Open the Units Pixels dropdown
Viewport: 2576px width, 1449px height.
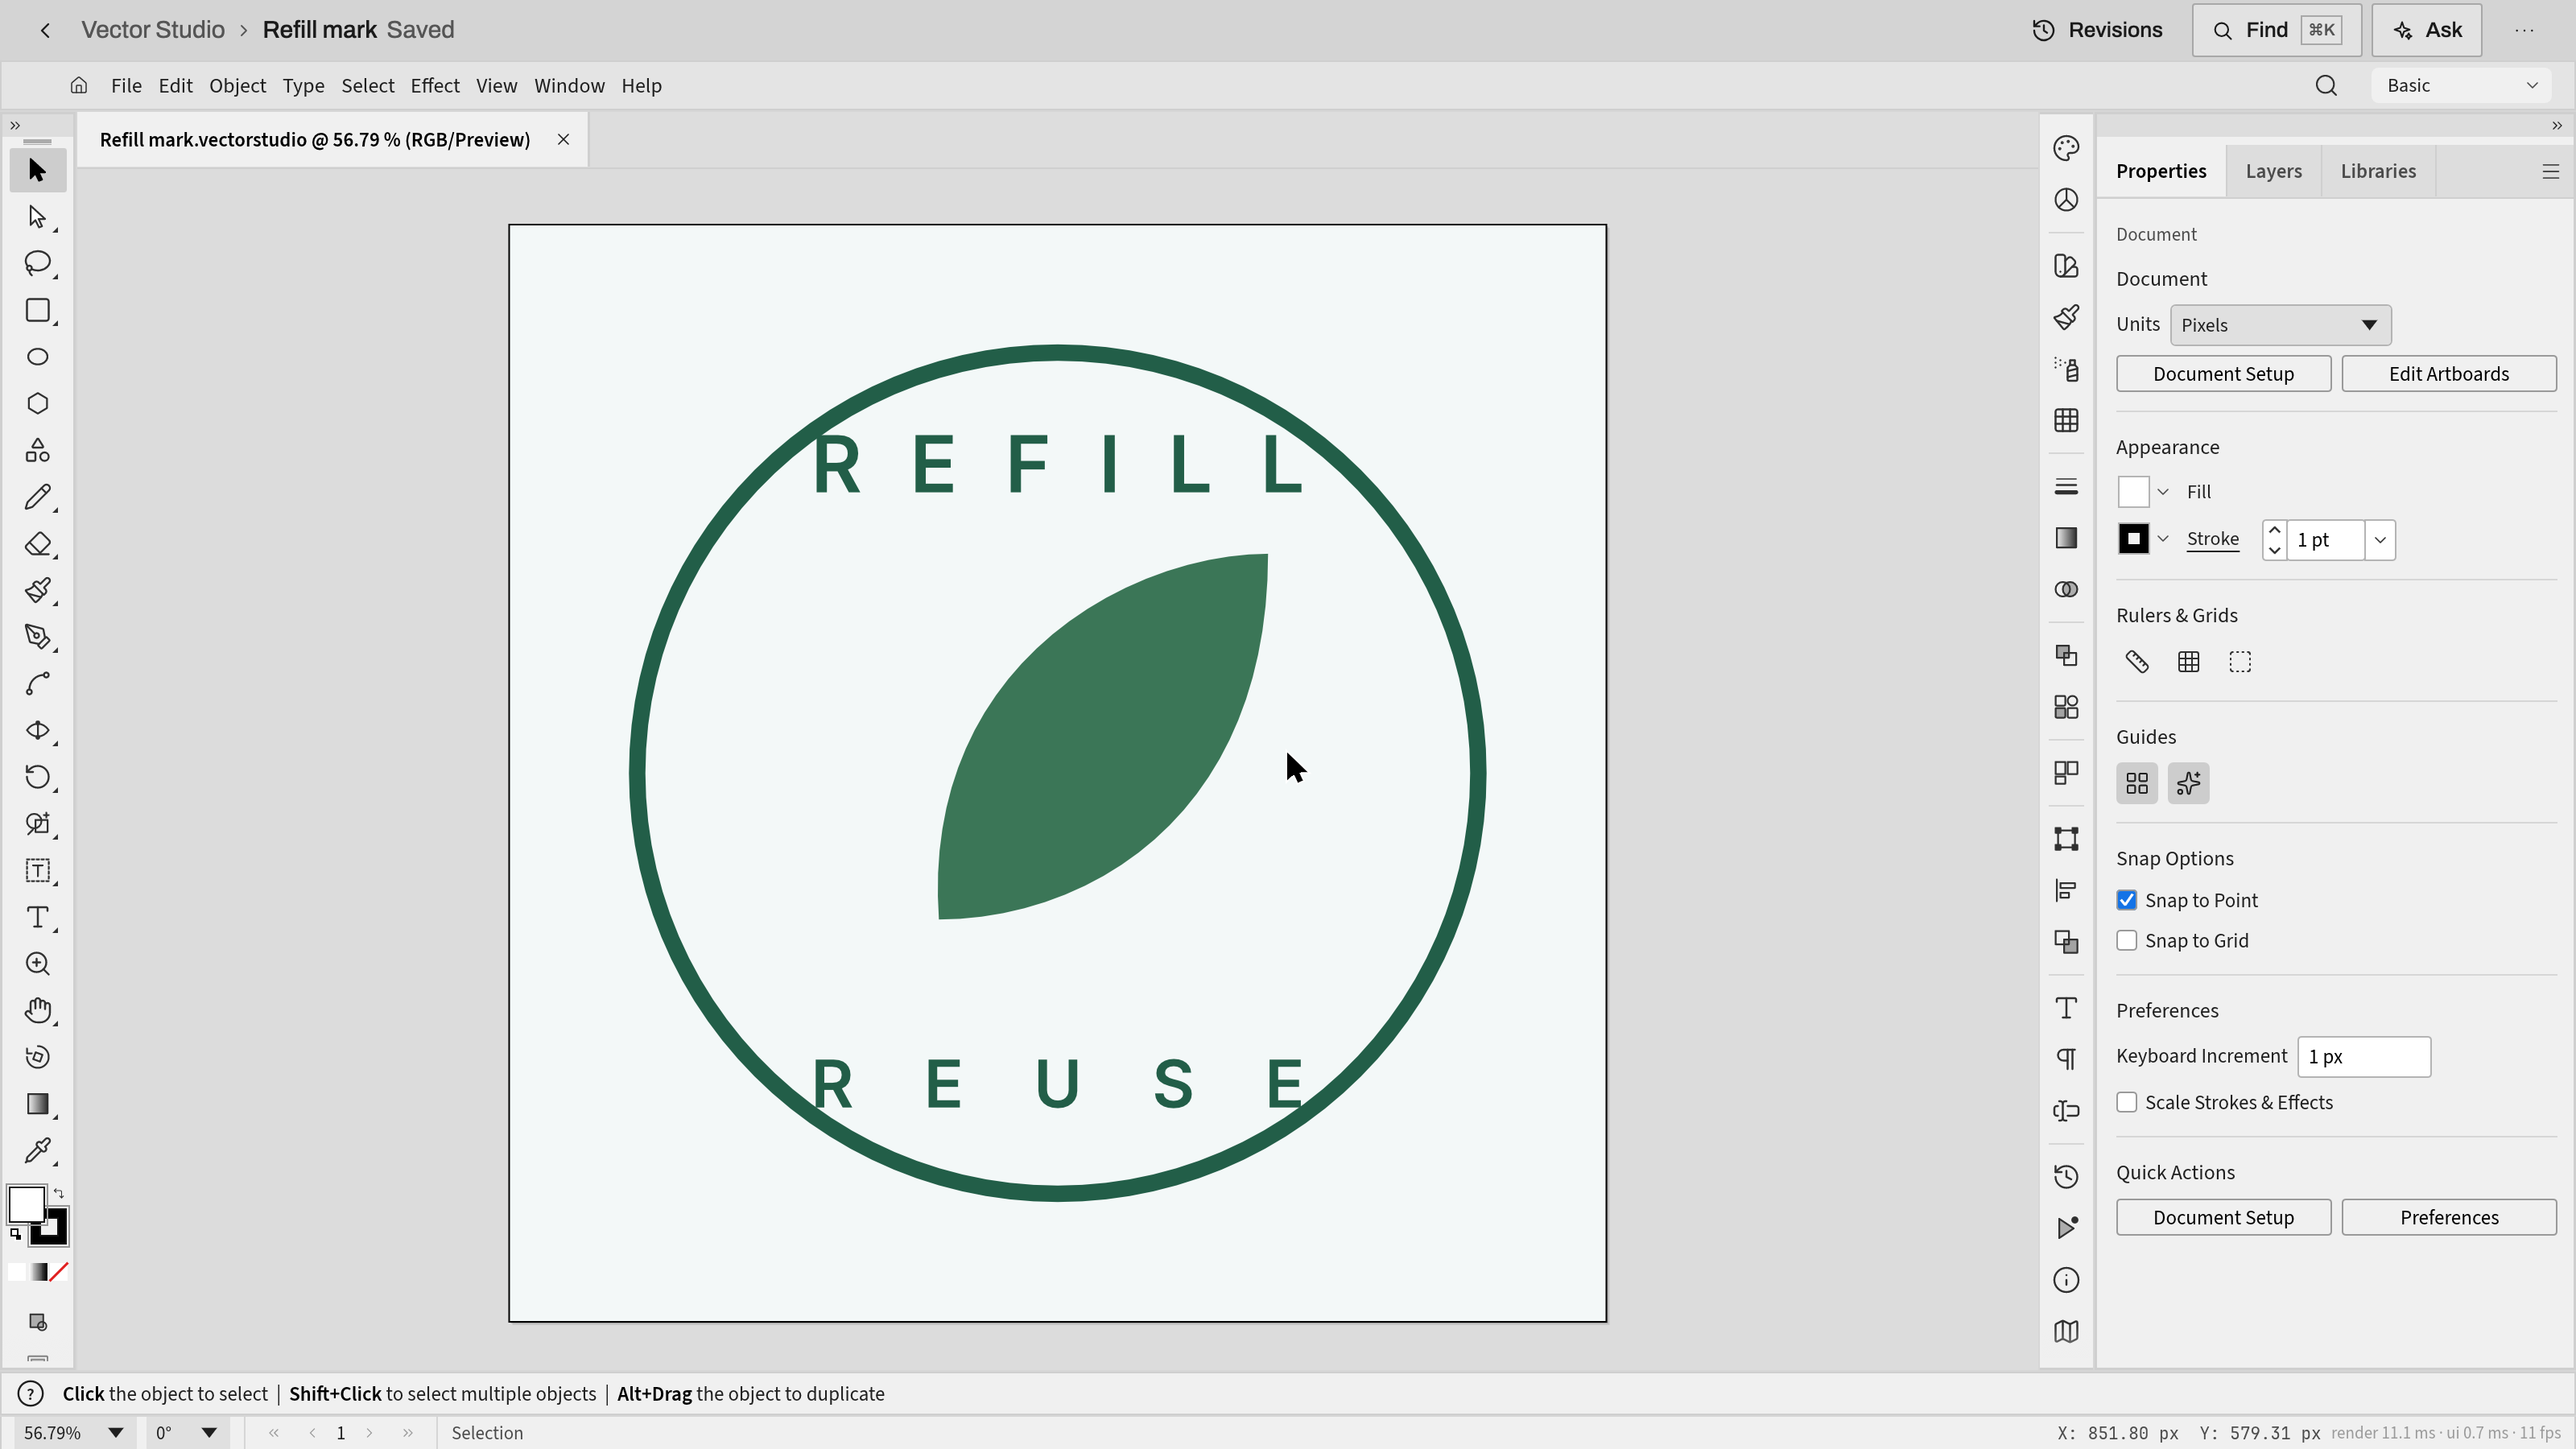[x=2280, y=325]
